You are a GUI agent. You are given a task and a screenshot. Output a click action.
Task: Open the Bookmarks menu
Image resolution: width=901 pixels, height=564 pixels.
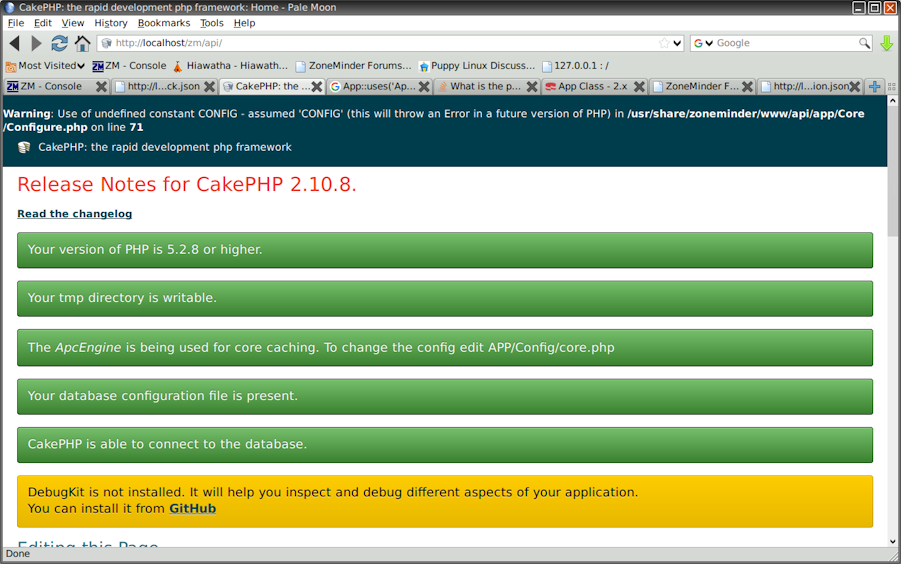click(x=164, y=23)
